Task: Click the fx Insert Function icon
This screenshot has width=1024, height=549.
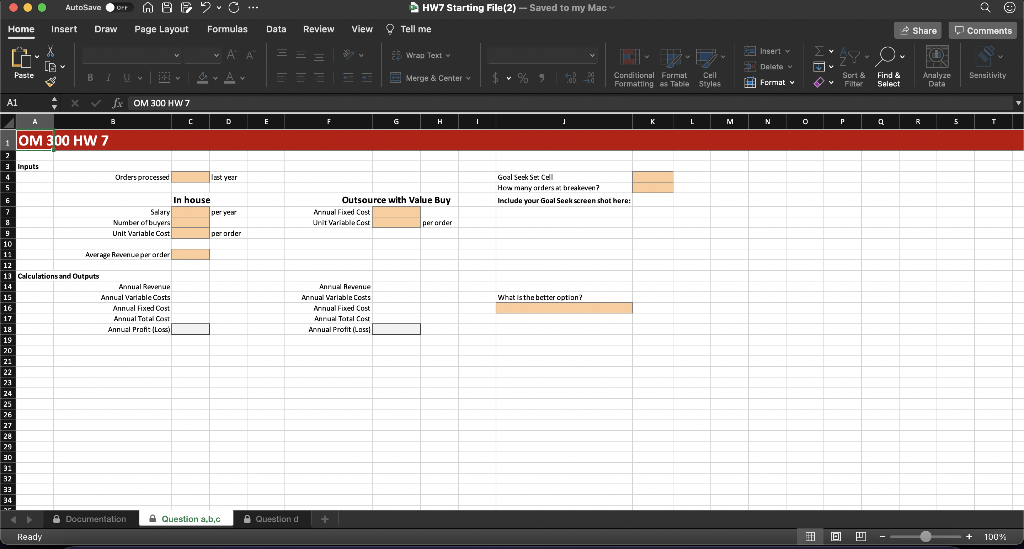Action: pyautogui.click(x=118, y=103)
